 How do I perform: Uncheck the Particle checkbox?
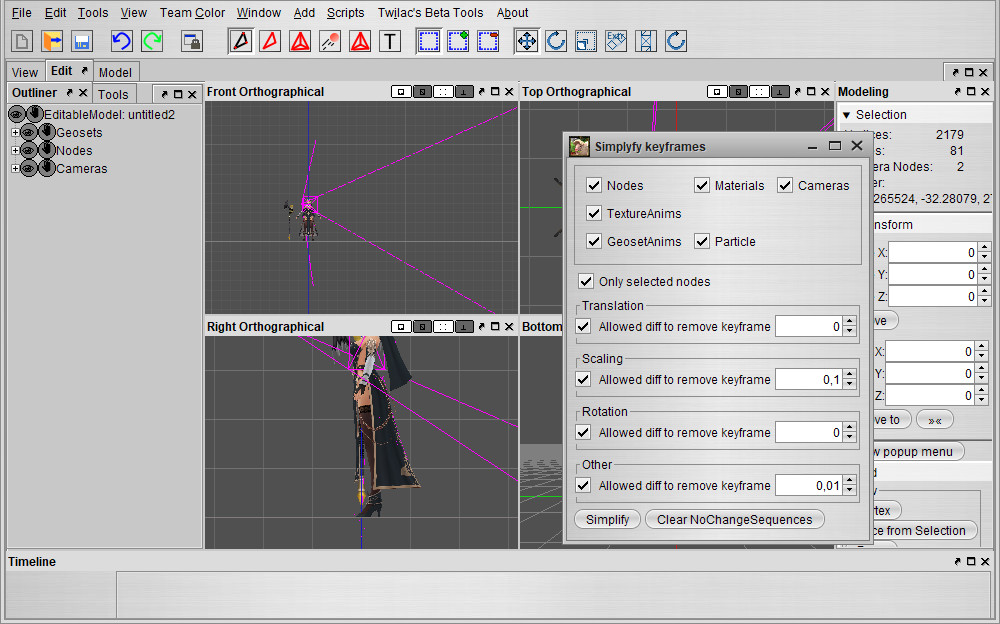pyautogui.click(x=702, y=241)
